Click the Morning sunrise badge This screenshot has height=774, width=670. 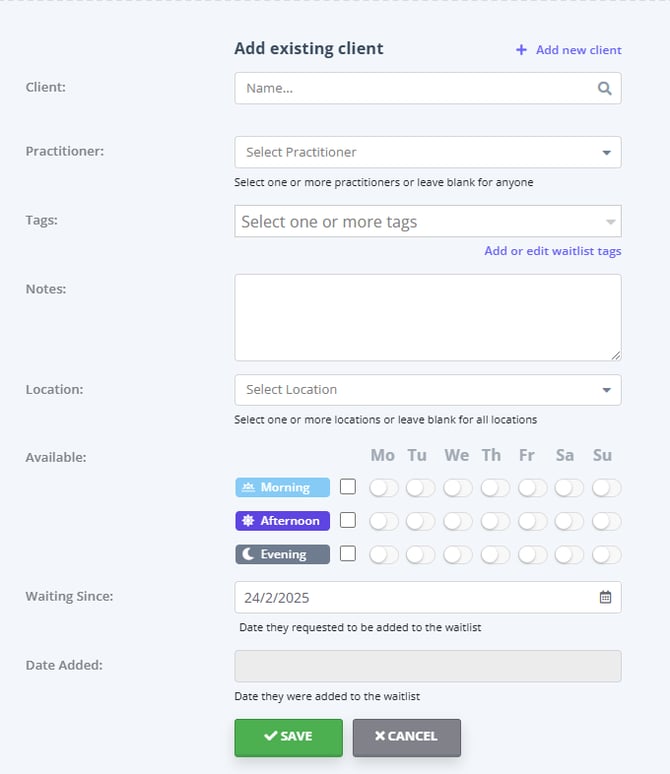click(282, 487)
